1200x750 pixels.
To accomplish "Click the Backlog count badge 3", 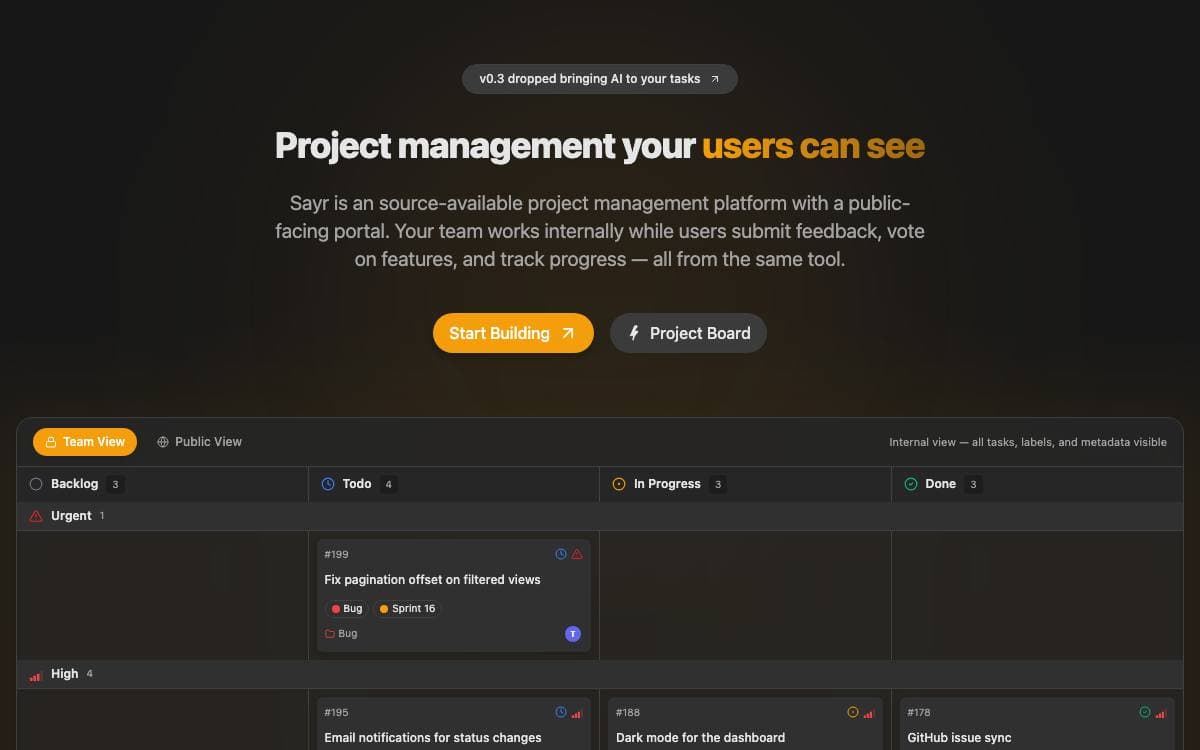I will (x=115, y=484).
